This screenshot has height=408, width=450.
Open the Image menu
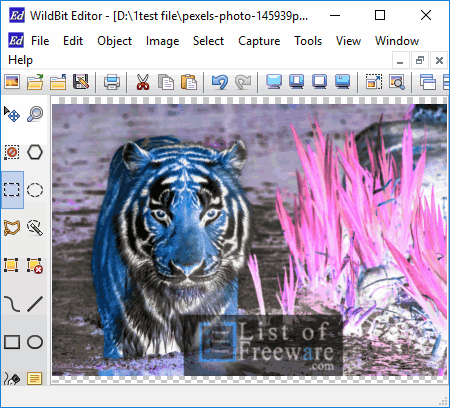tap(162, 42)
